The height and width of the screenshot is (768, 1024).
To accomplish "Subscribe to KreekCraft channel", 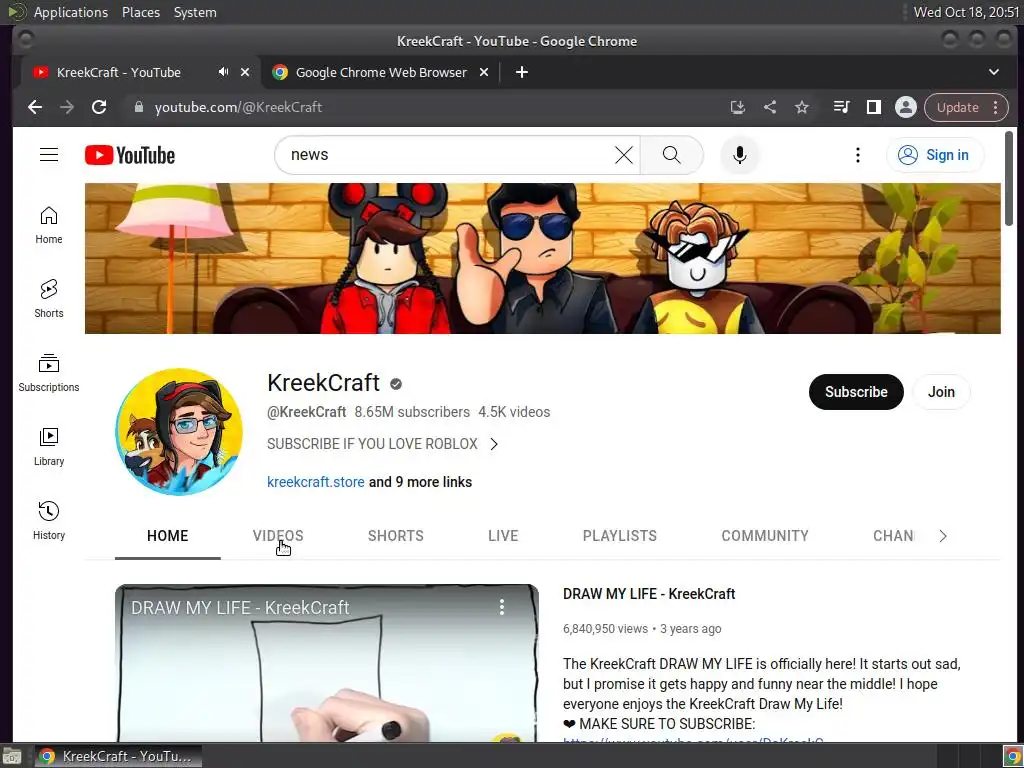I will (x=856, y=392).
